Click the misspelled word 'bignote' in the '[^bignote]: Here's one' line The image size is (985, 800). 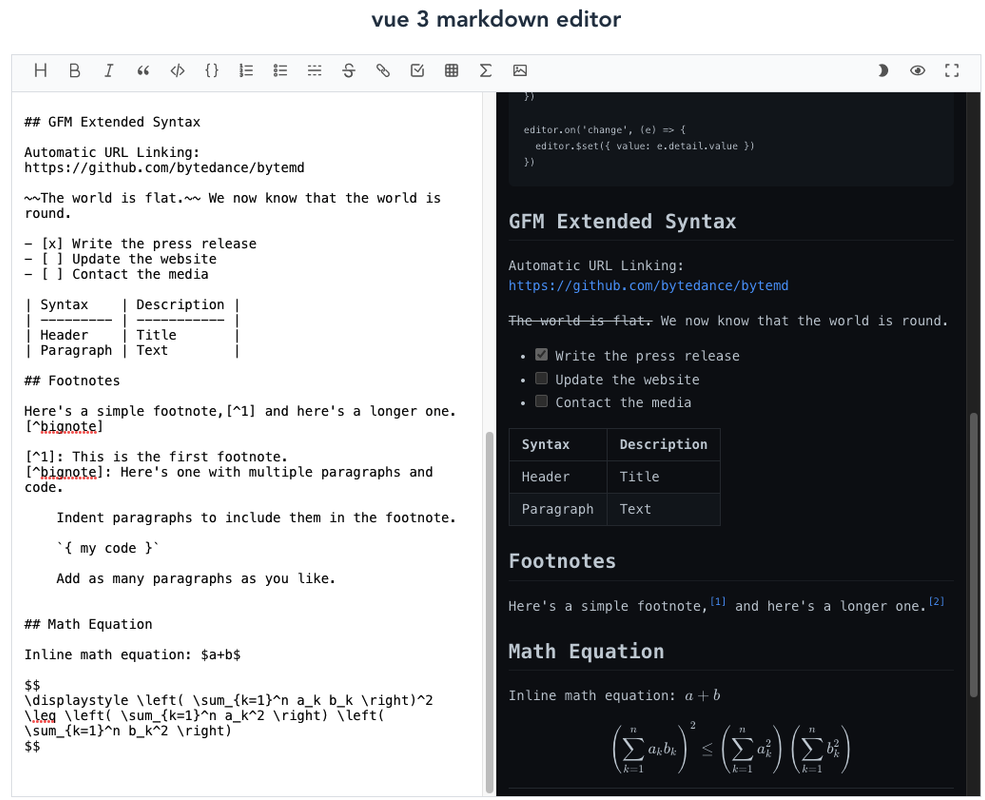68,472
